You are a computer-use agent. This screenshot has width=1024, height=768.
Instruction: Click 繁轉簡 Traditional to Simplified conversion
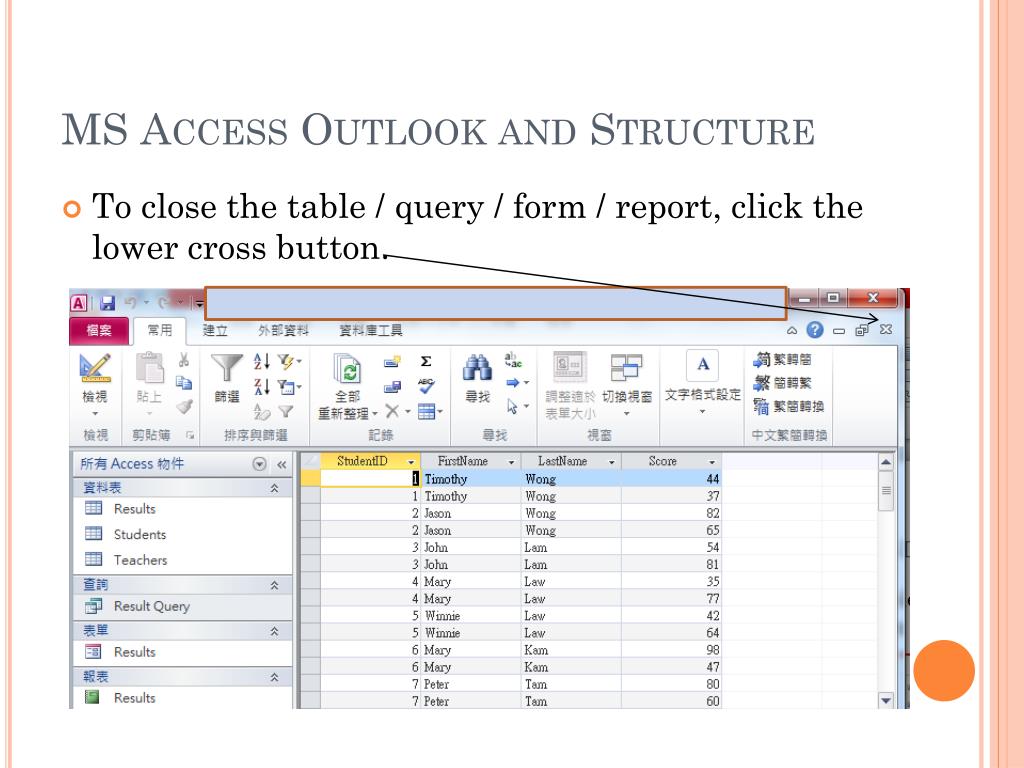pyautogui.click(x=782, y=359)
